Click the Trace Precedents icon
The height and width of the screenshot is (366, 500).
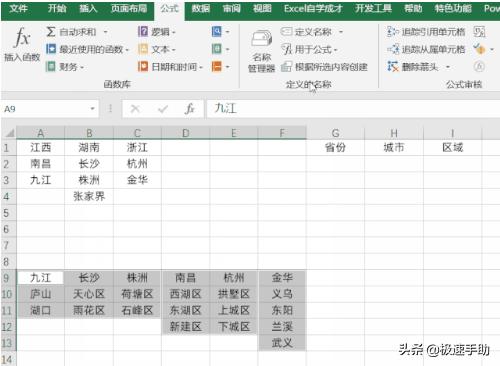coord(393,32)
